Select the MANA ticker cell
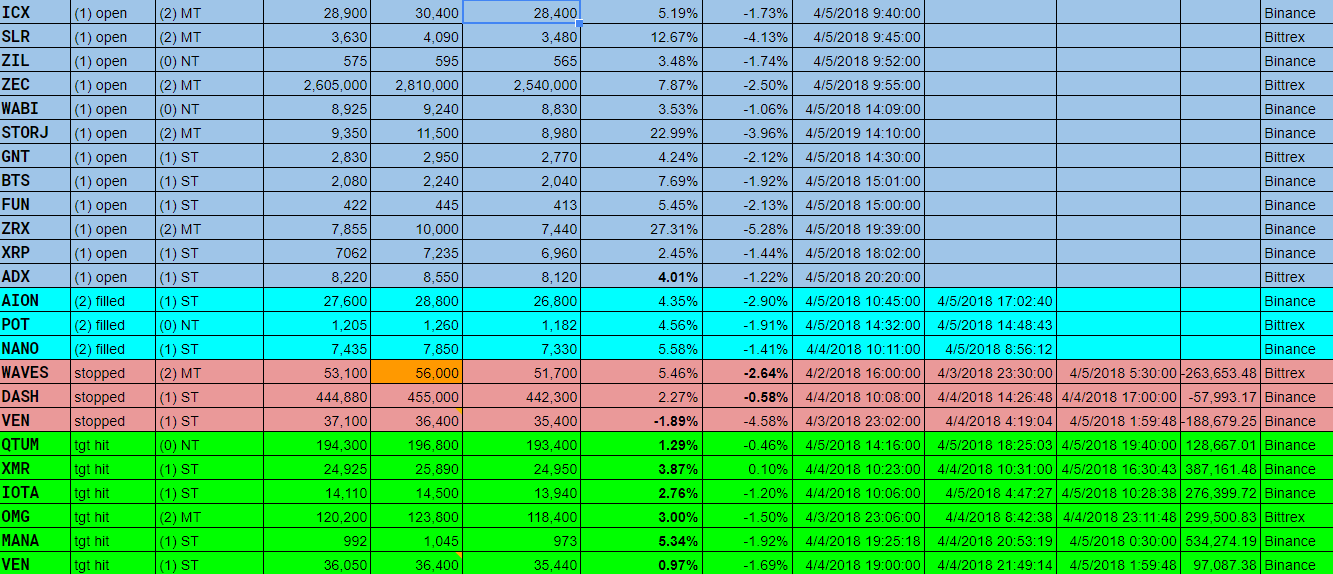 tap(35, 541)
